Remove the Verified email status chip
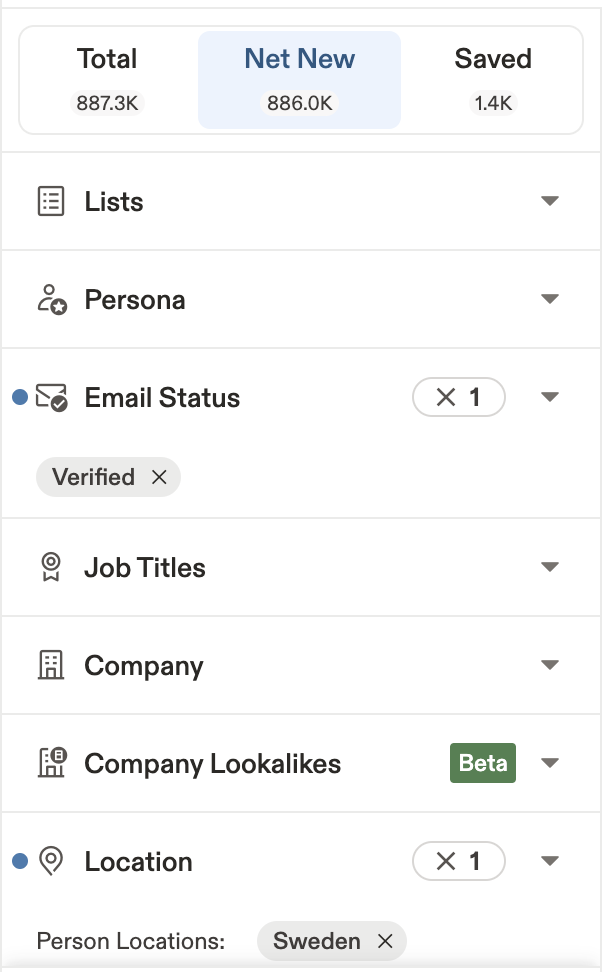The image size is (602, 972). click(x=159, y=478)
